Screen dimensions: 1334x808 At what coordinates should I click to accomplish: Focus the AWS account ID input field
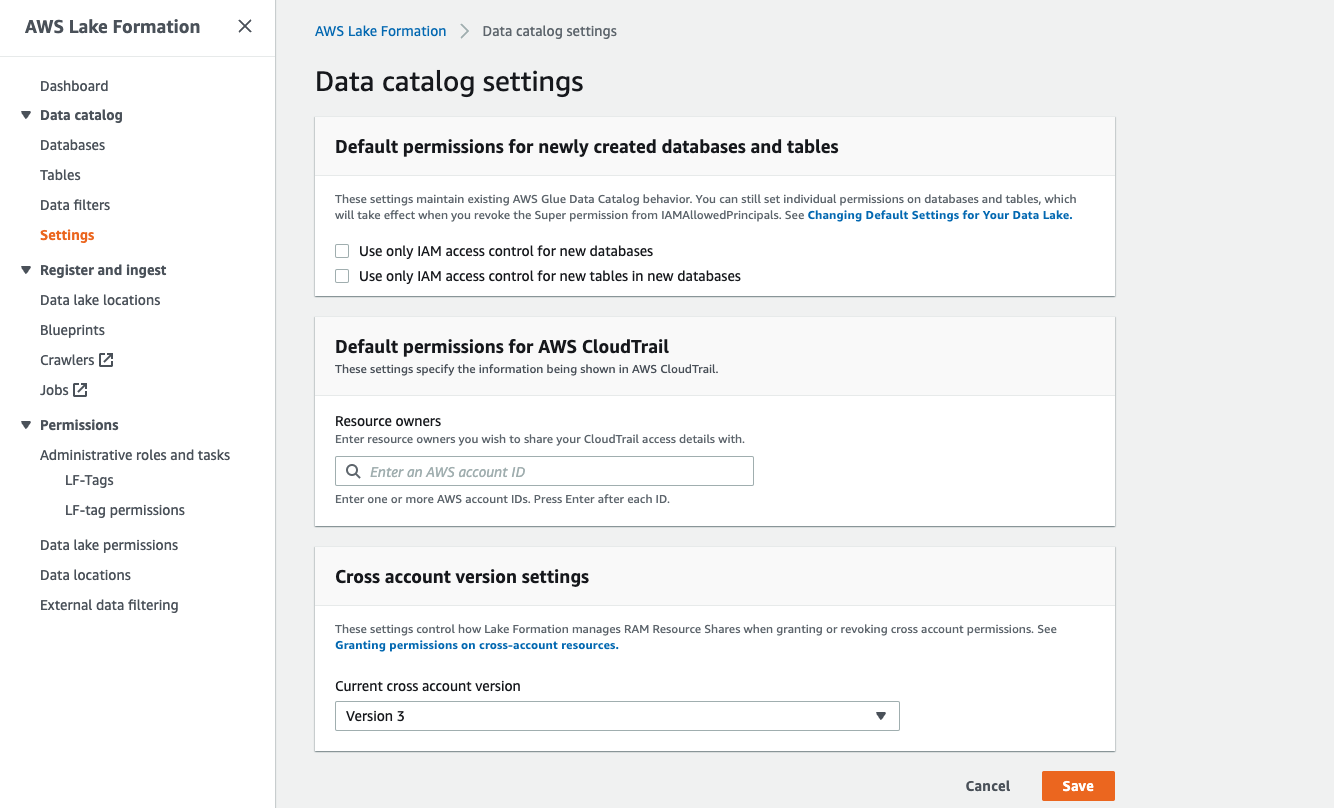pos(555,472)
